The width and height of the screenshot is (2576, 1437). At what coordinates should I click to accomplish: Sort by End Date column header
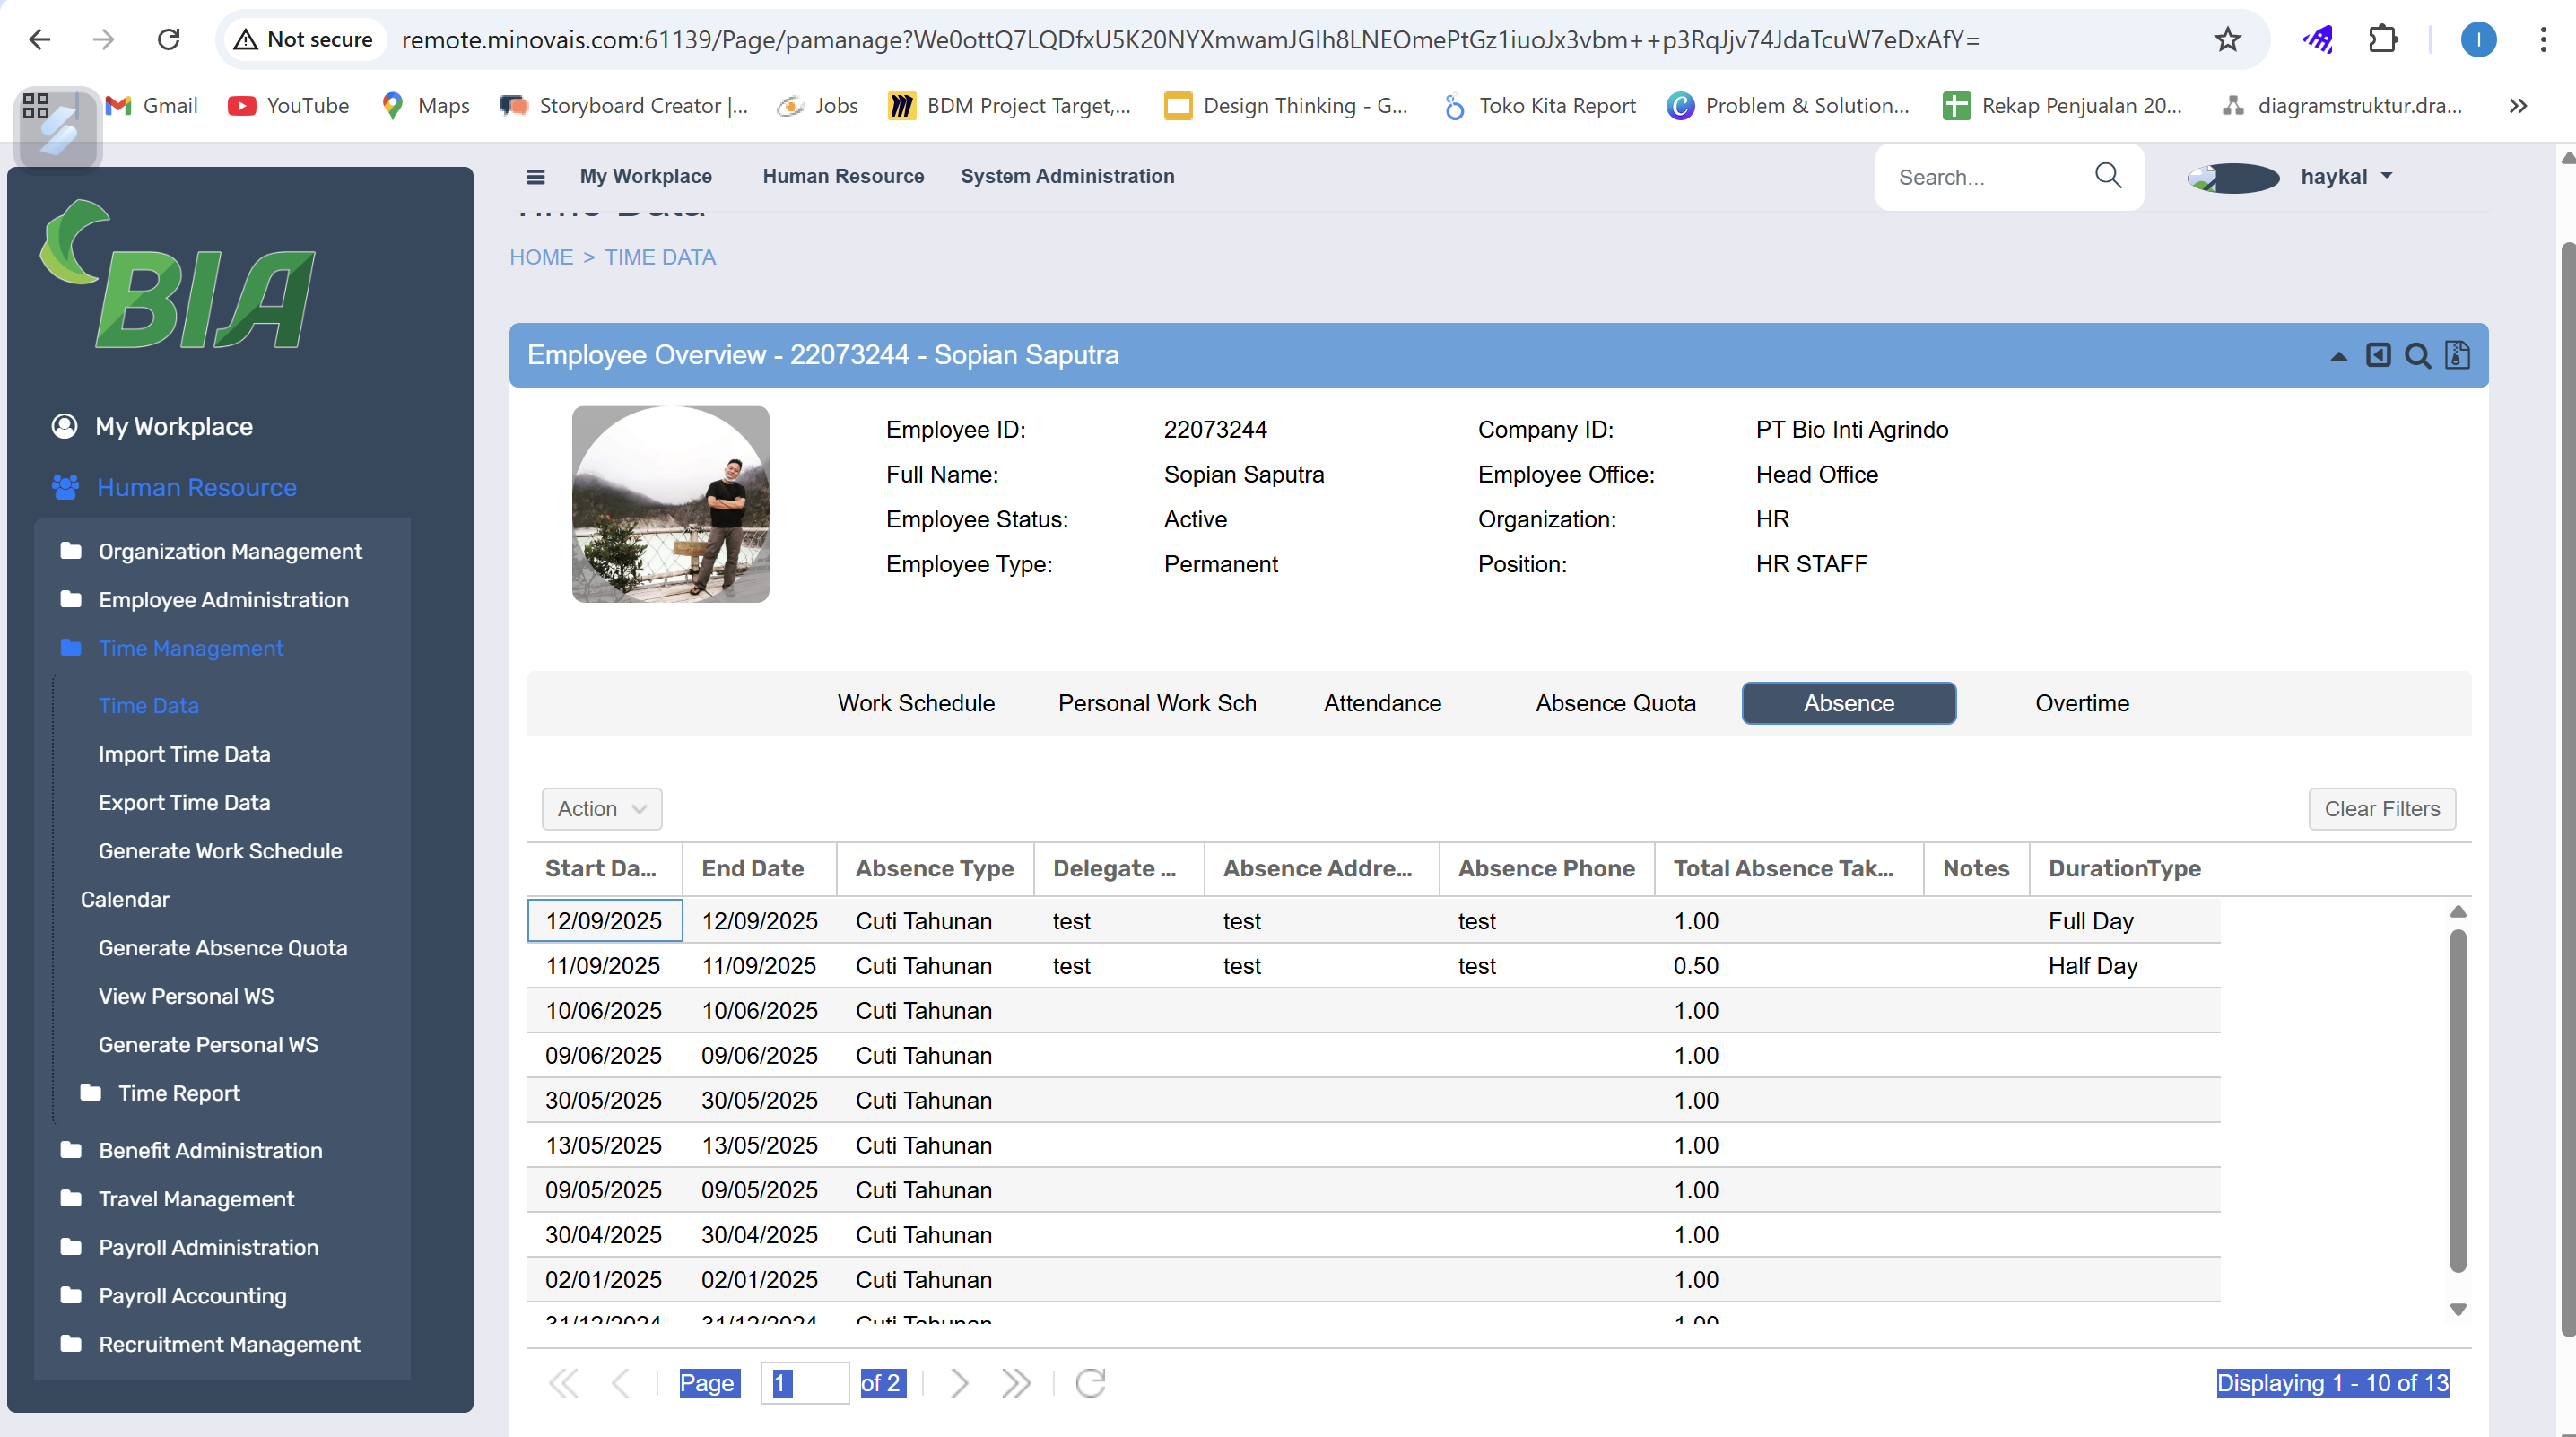[x=758, y=869]
